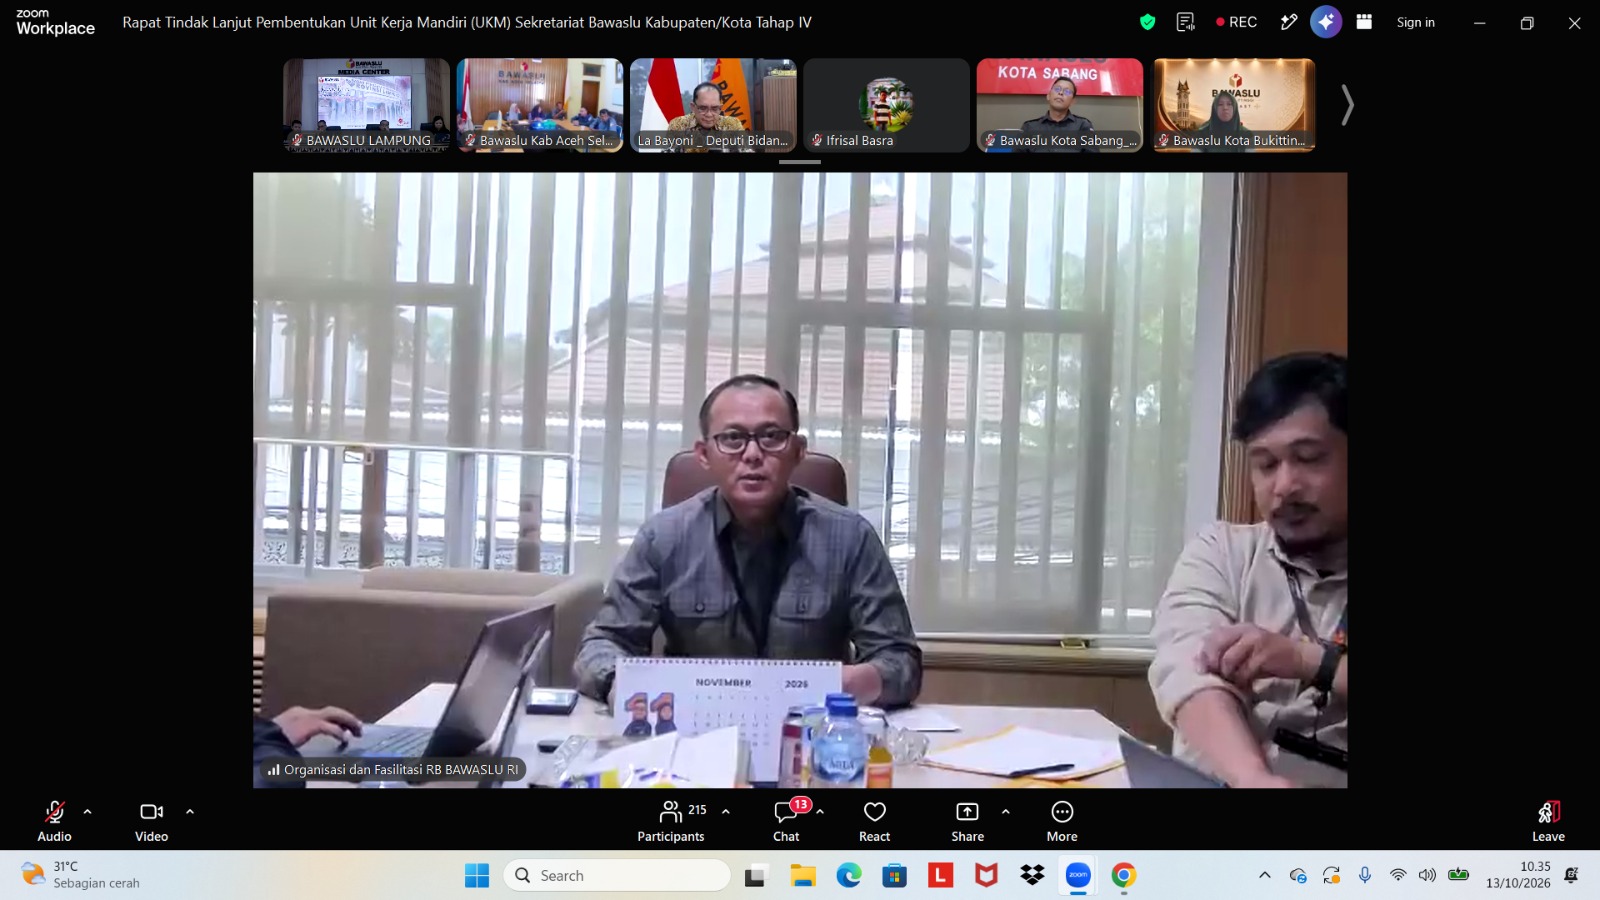The width and height of the screenshot is (1600, 900).
Task: Open the Chat panel
Action: 787,821
